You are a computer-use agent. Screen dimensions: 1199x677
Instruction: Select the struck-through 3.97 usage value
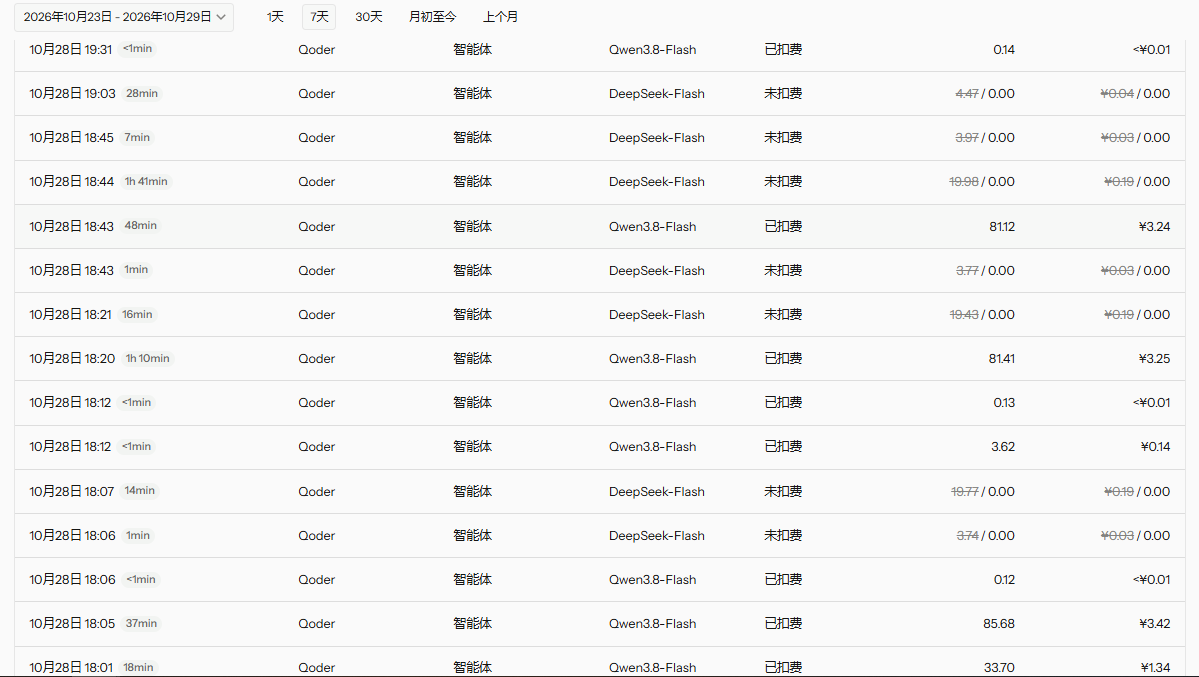coord(967,138)
